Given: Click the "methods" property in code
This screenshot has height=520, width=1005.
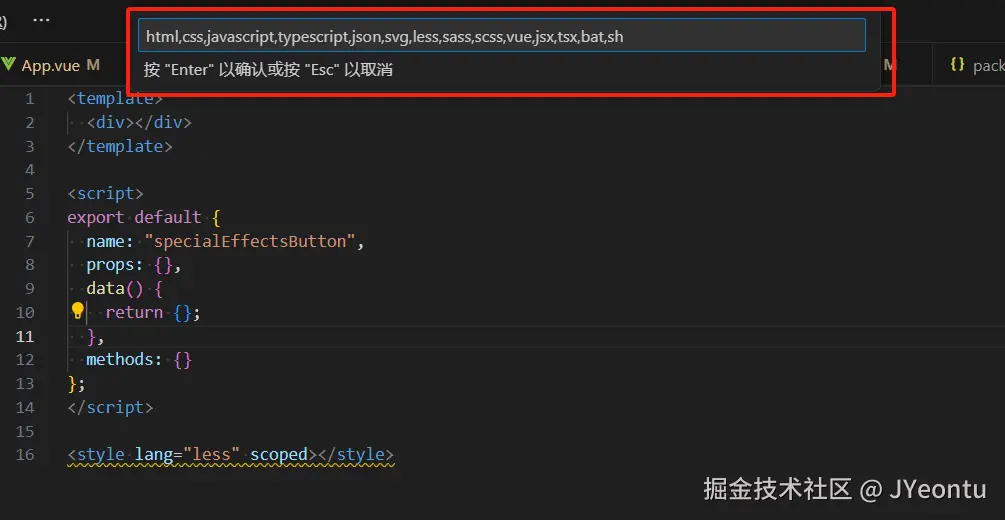Looking at the screenshot, I should coord(120,360).
